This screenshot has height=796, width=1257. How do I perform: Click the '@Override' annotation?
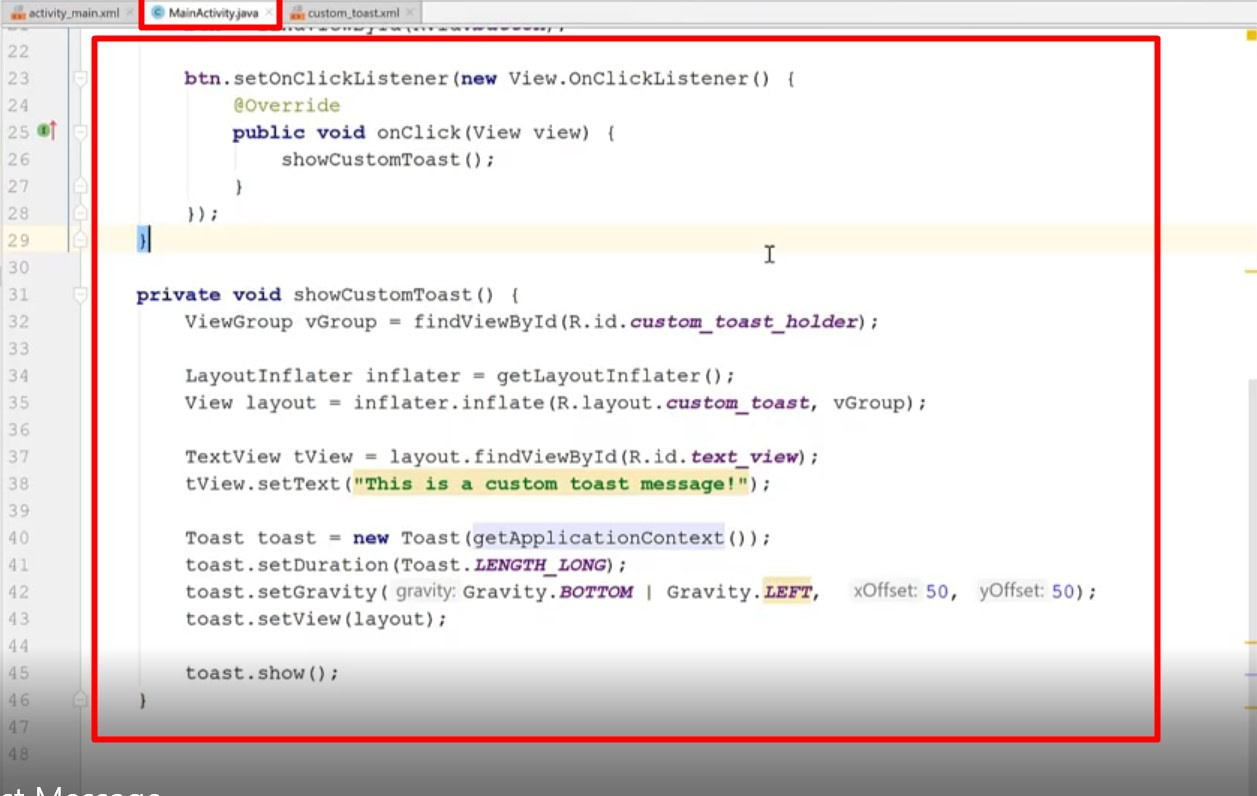pos(286,105)
